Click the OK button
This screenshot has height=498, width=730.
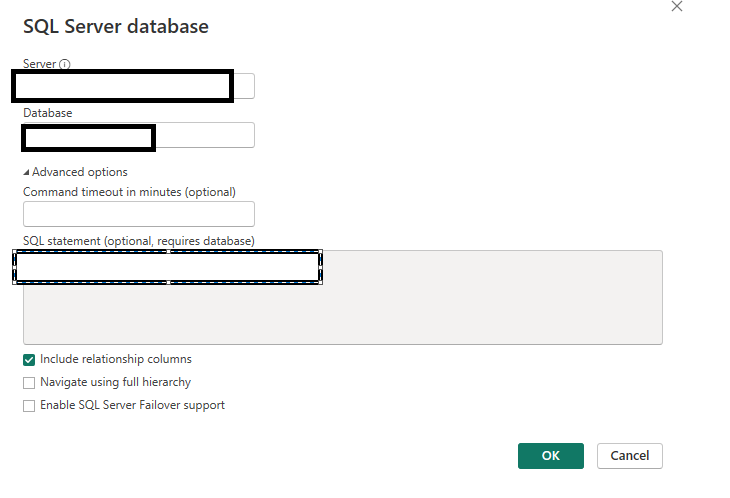550,456
